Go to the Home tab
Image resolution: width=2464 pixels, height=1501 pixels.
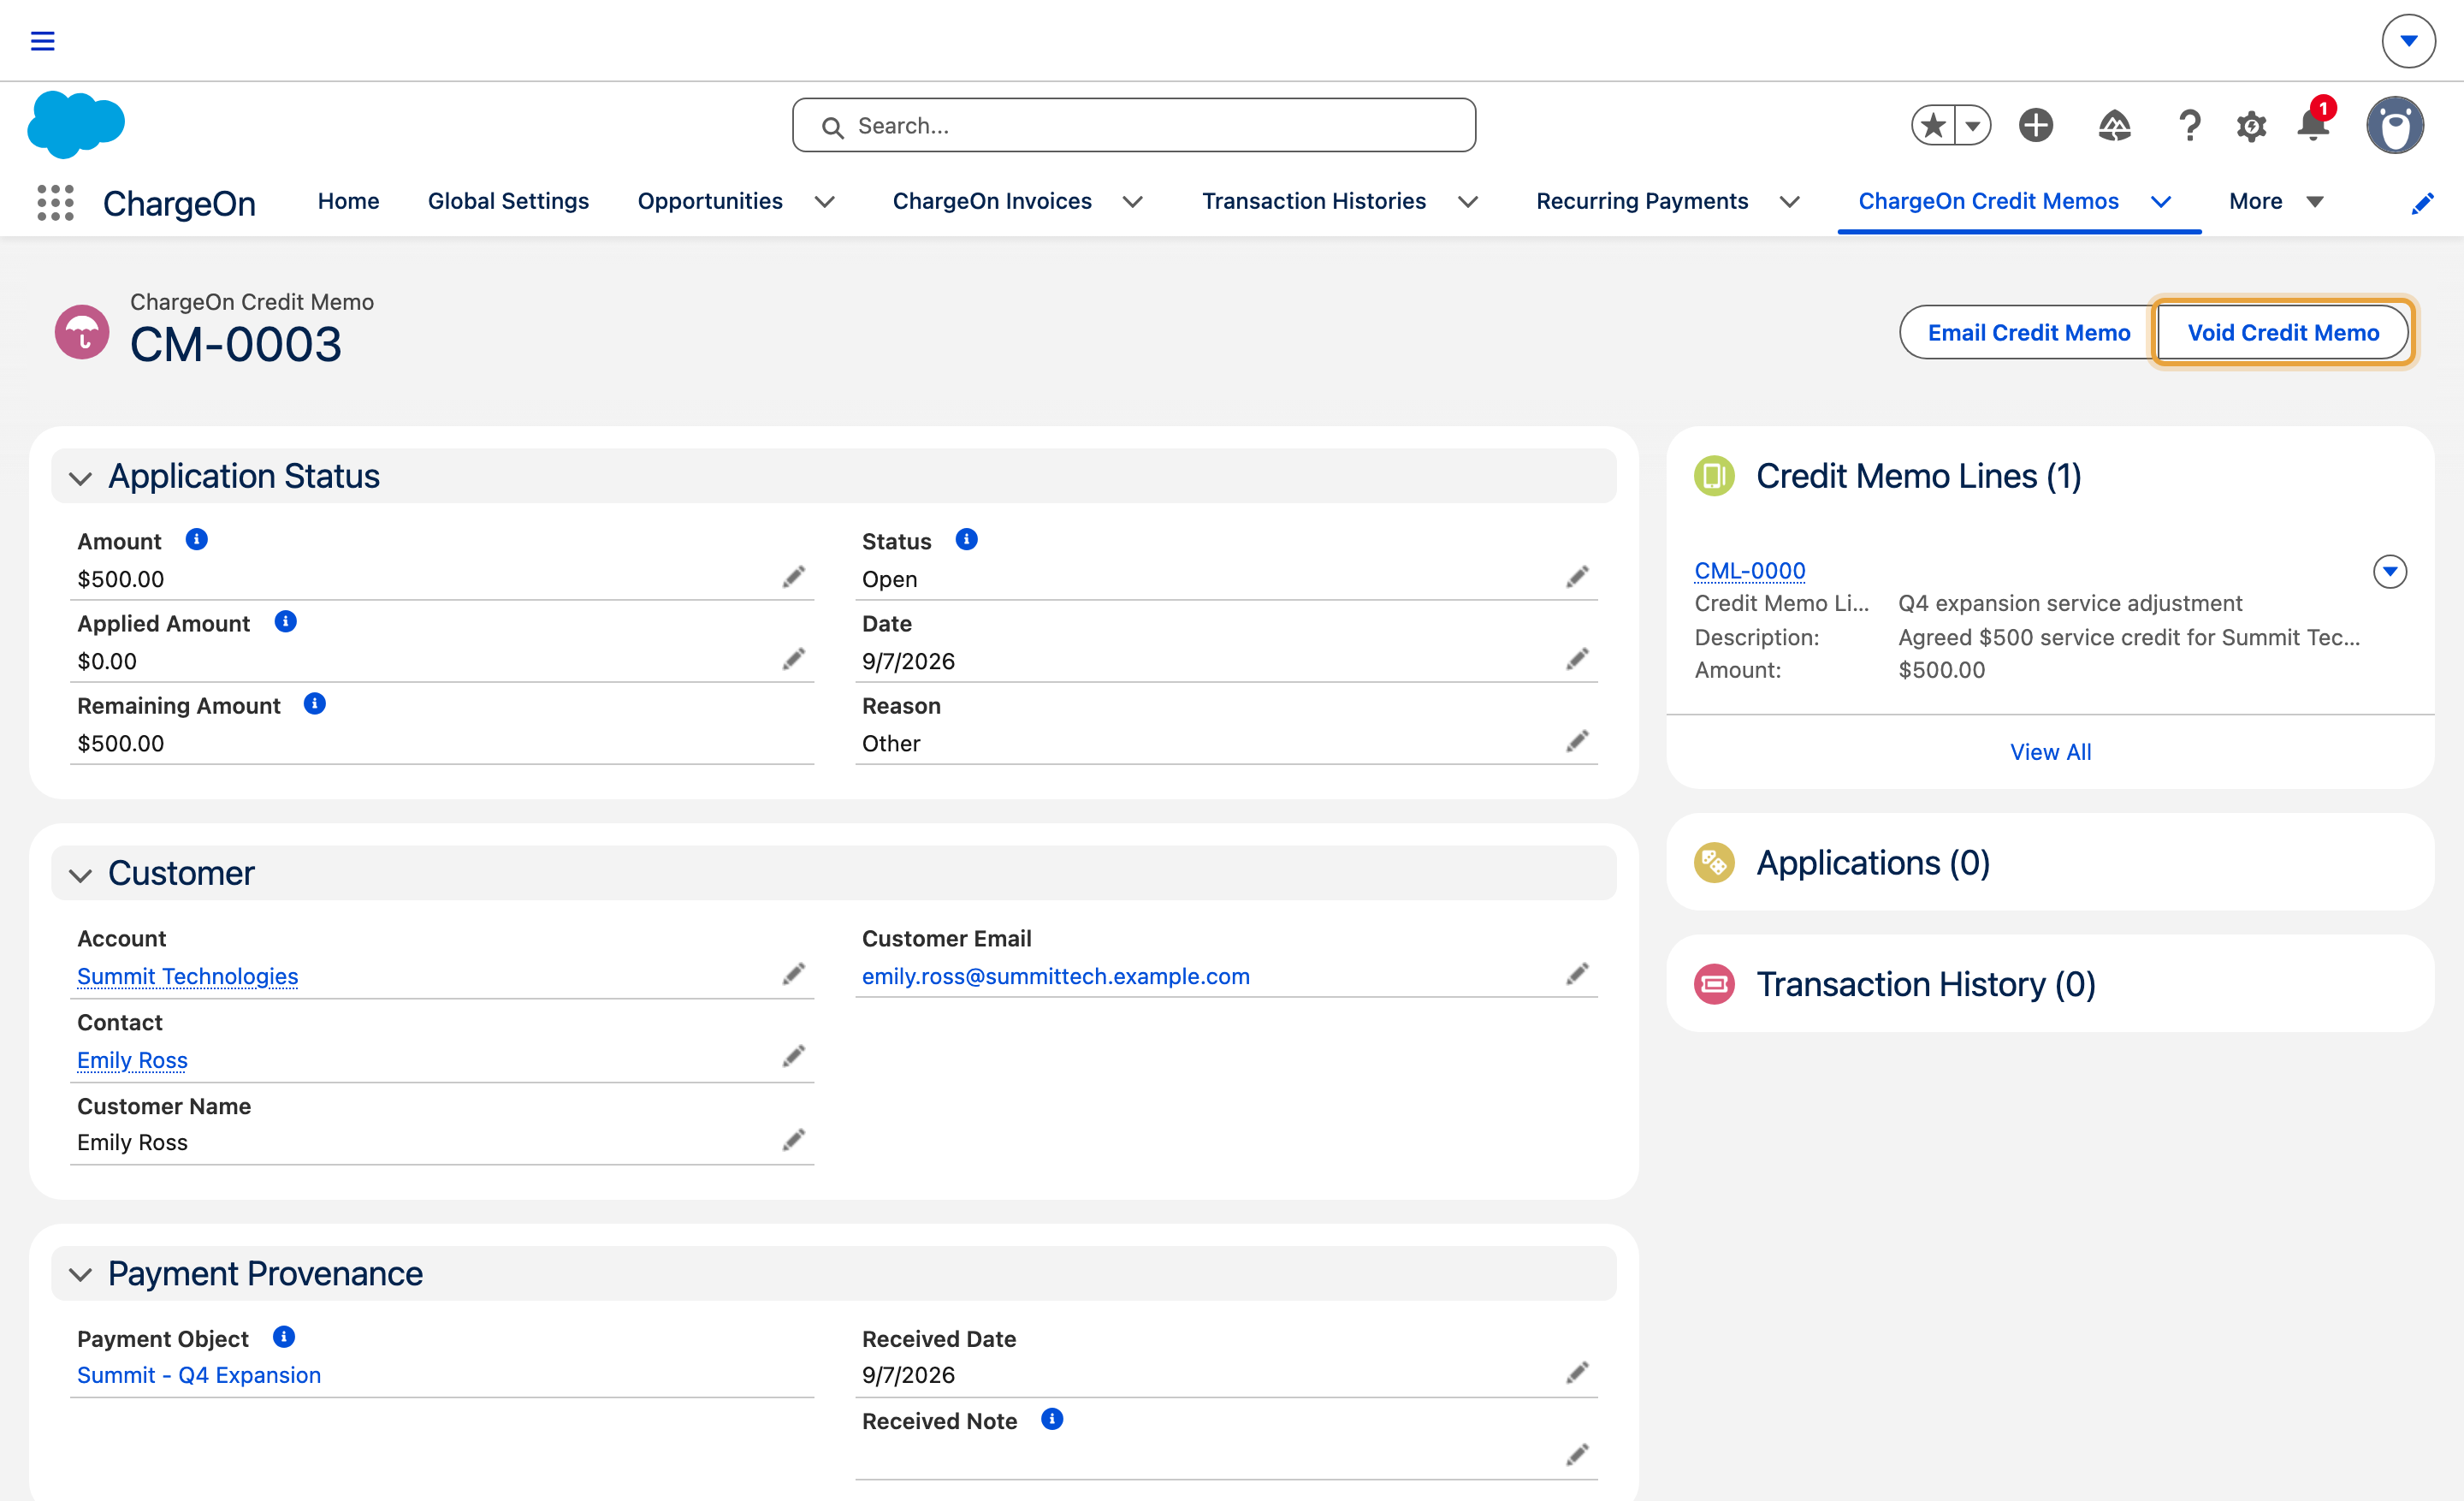point(348,202)
